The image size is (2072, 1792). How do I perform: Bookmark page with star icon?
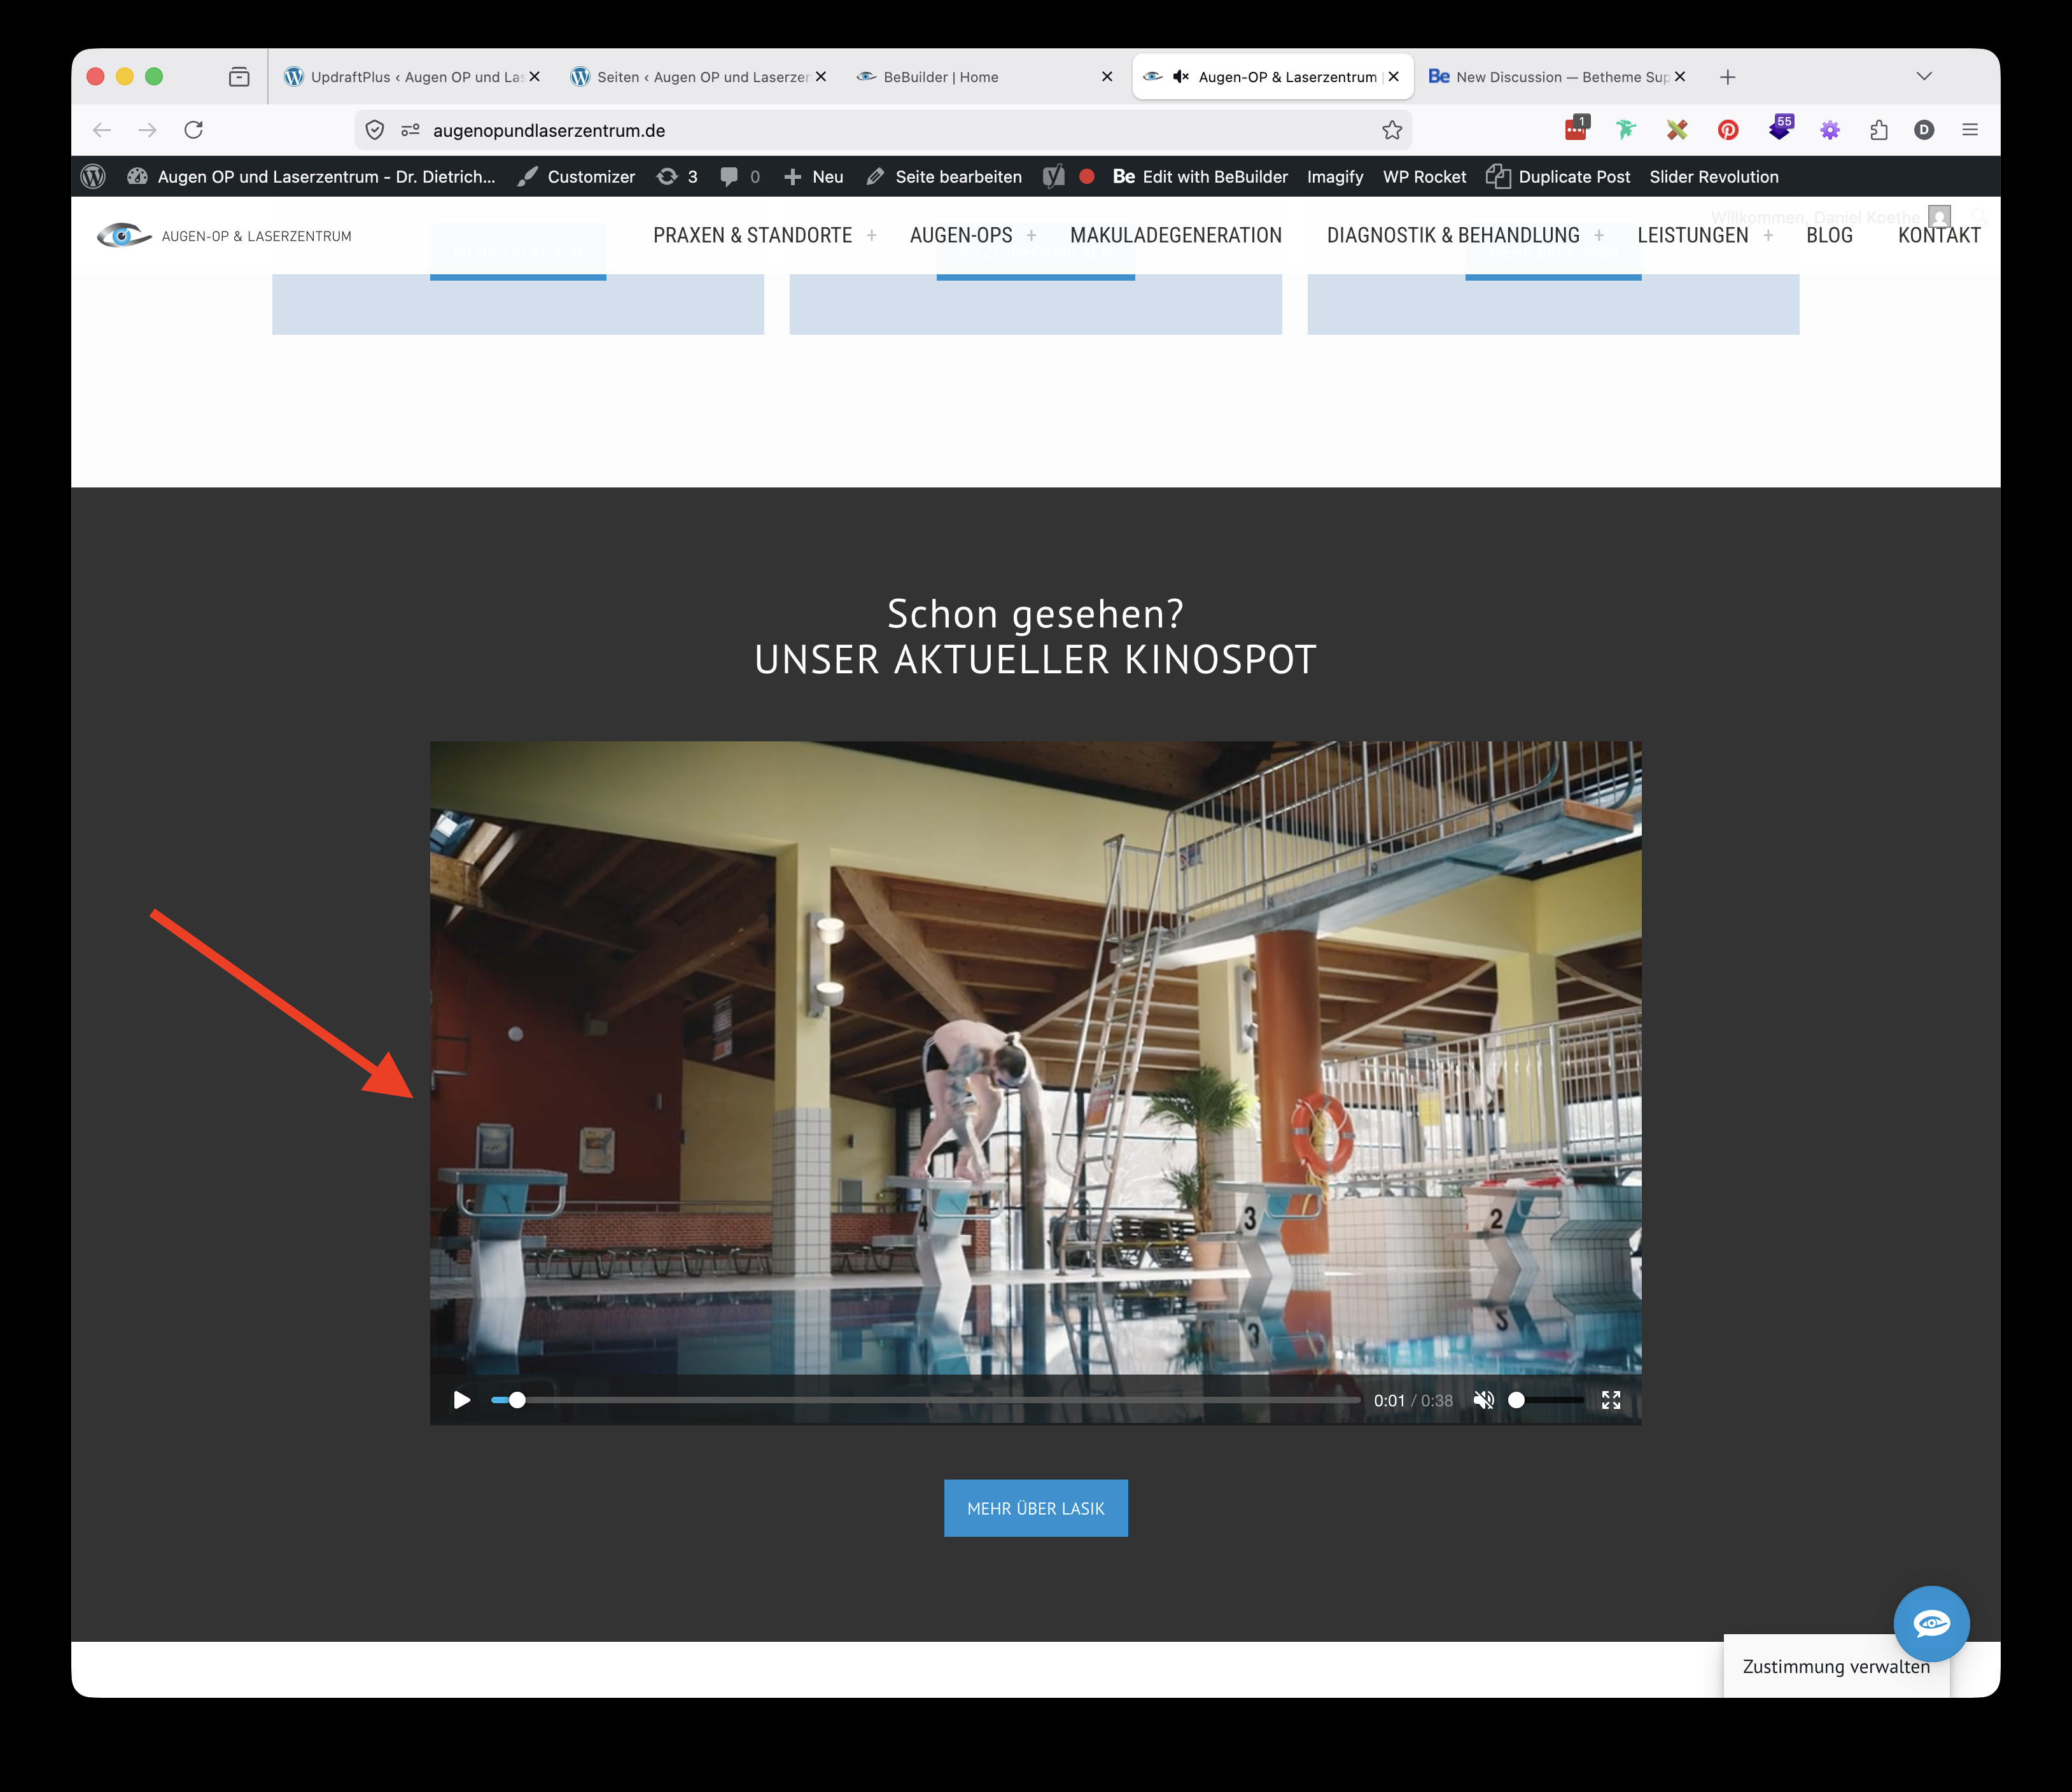1392,130
